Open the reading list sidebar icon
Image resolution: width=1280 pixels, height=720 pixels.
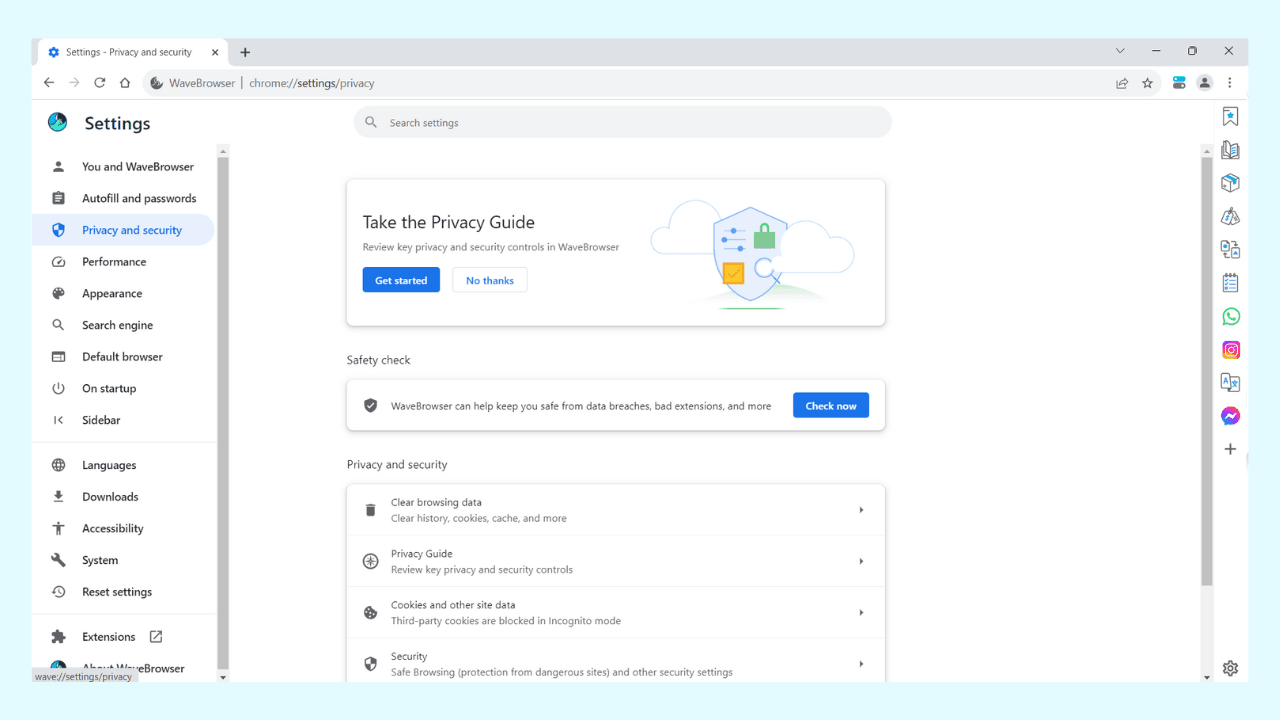[1230, 149]
